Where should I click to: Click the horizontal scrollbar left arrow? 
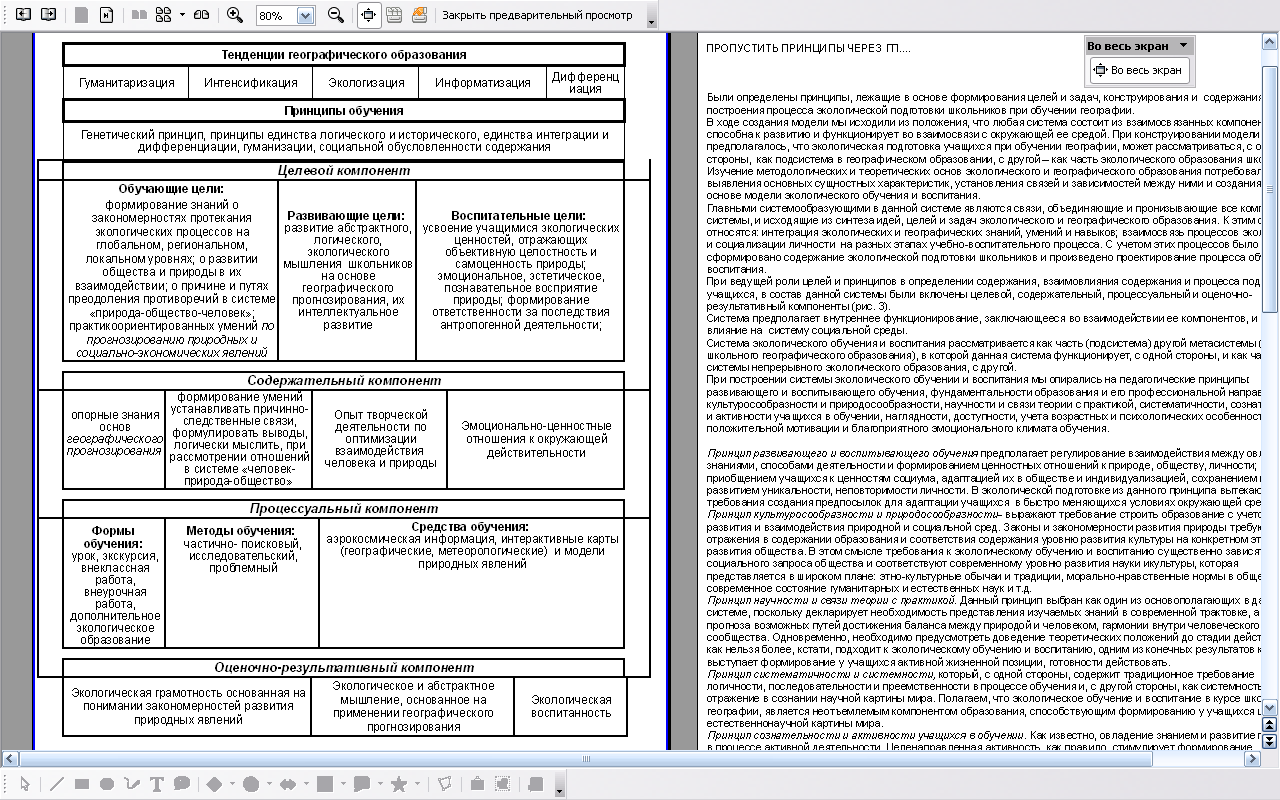point(8,758)
